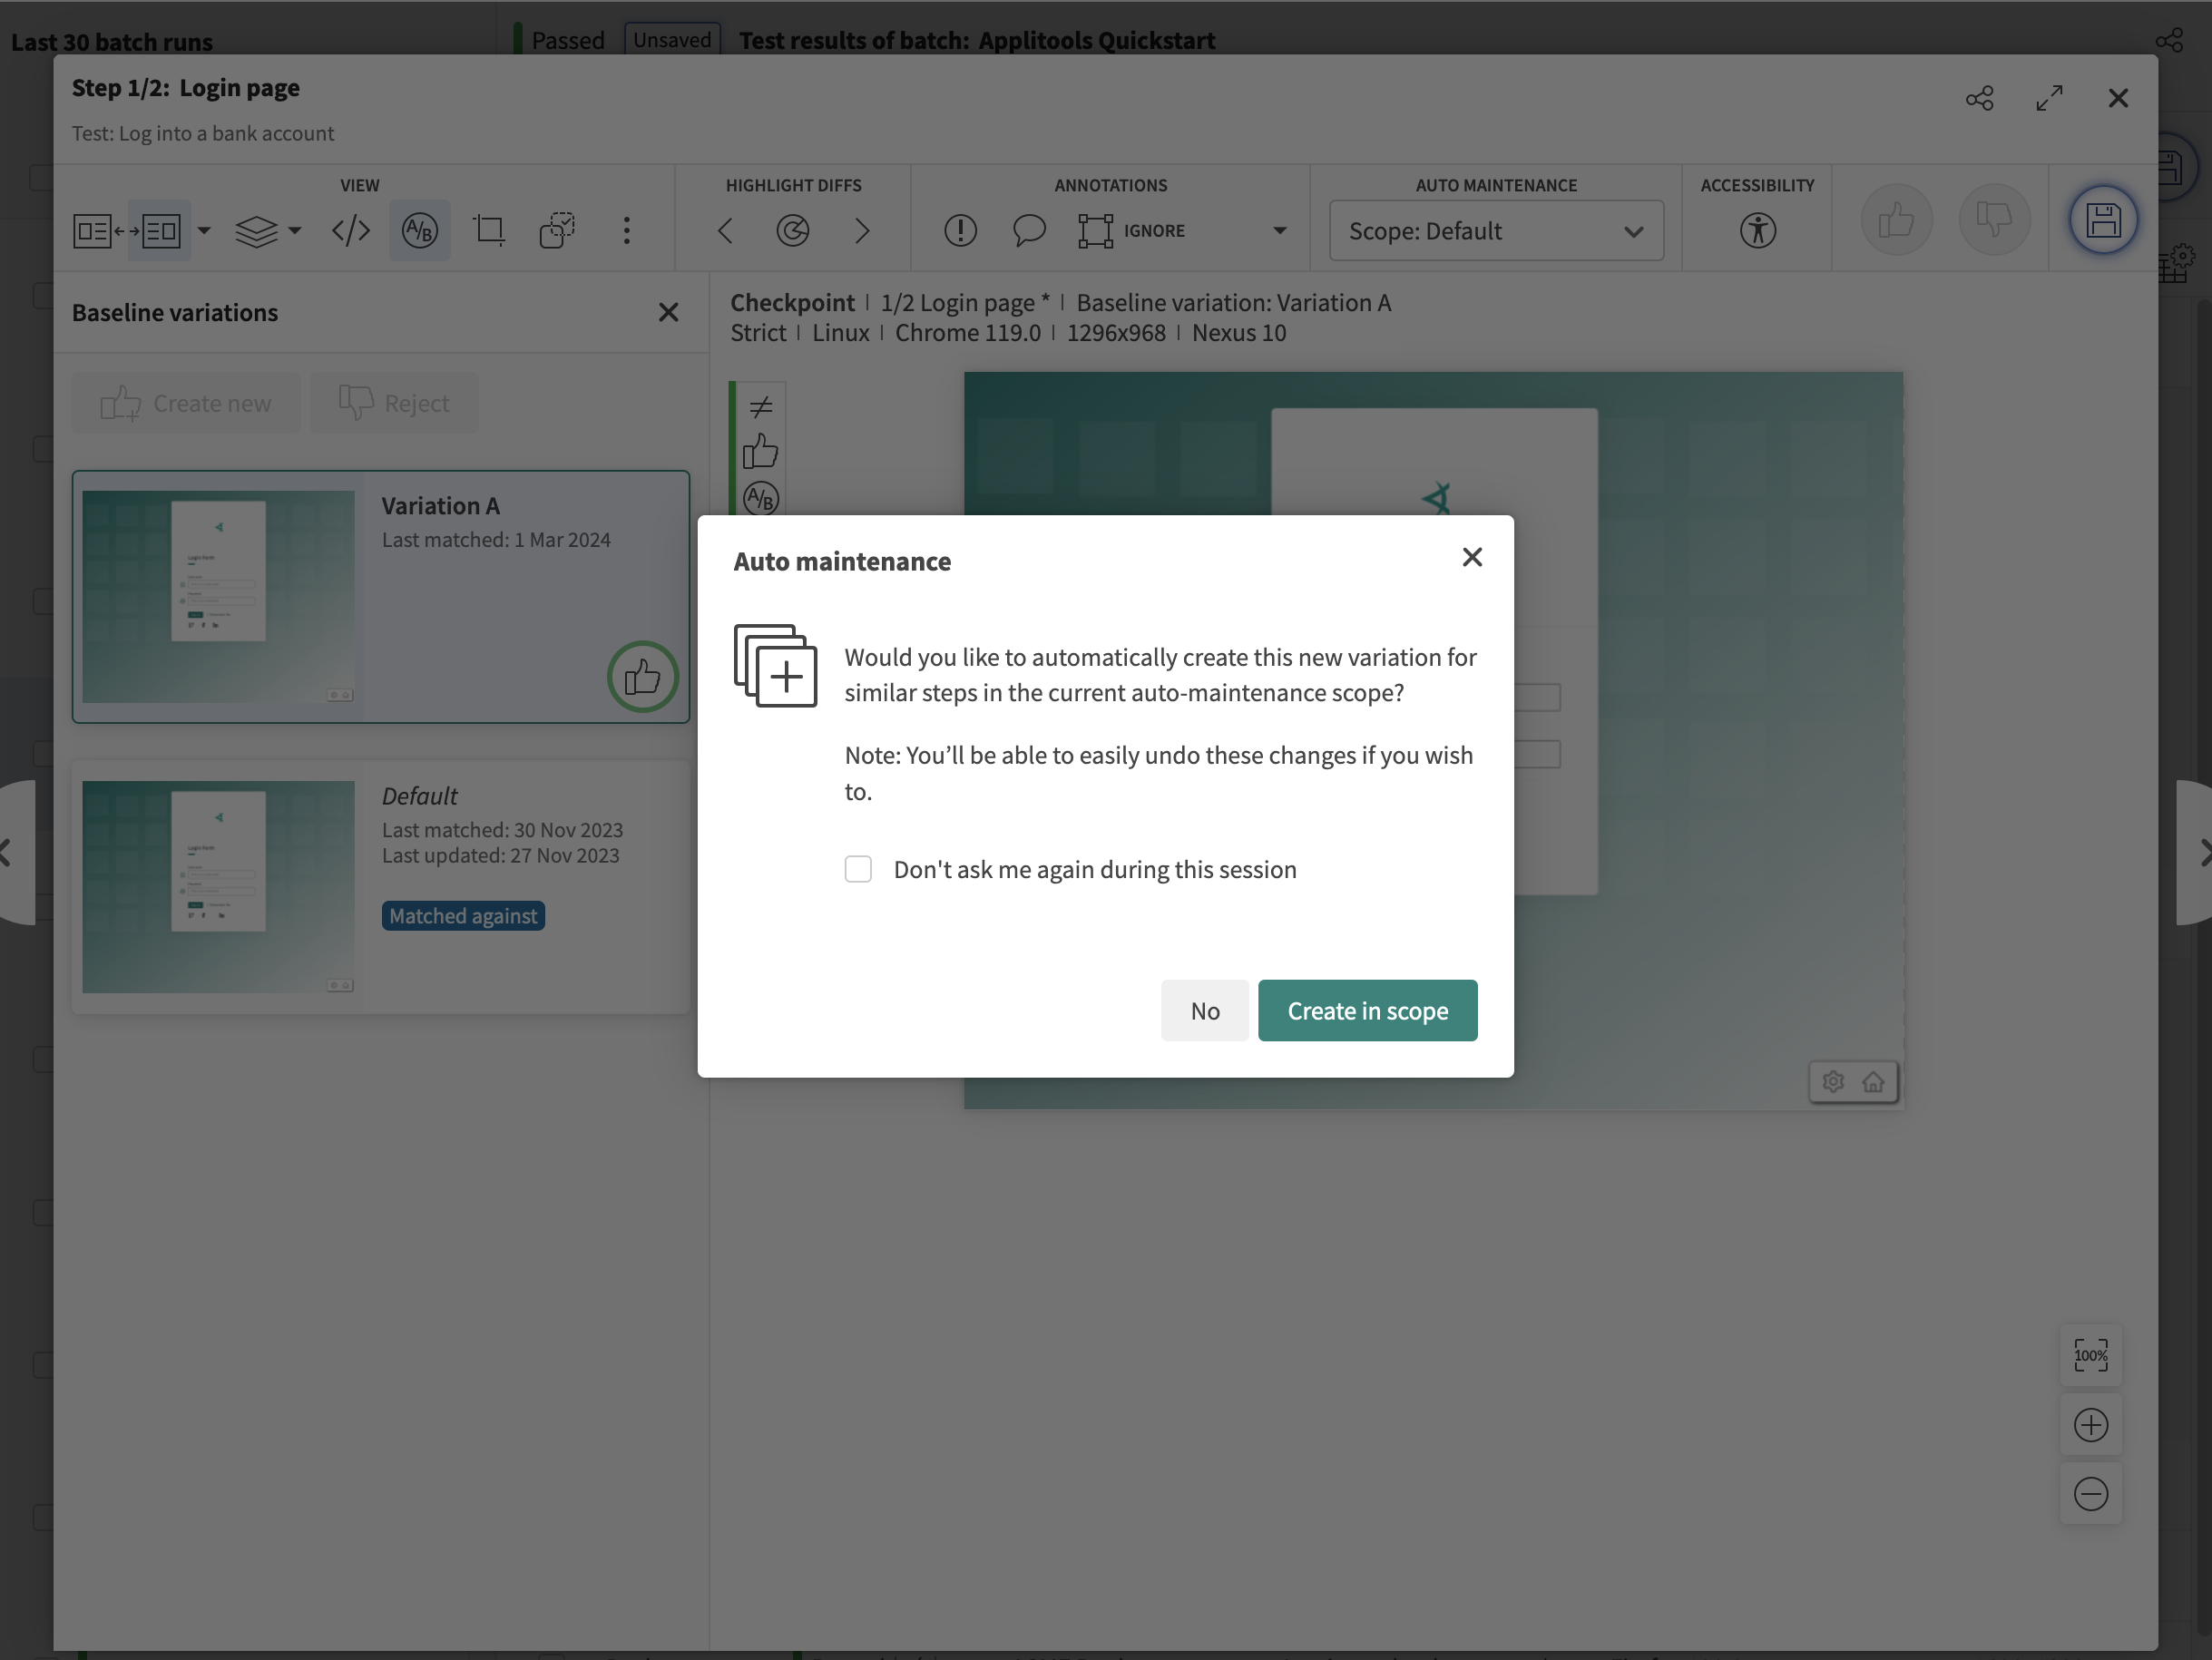Click the No button in dialog
Viewport: 2212px width, 1660px height.
1204,1011
